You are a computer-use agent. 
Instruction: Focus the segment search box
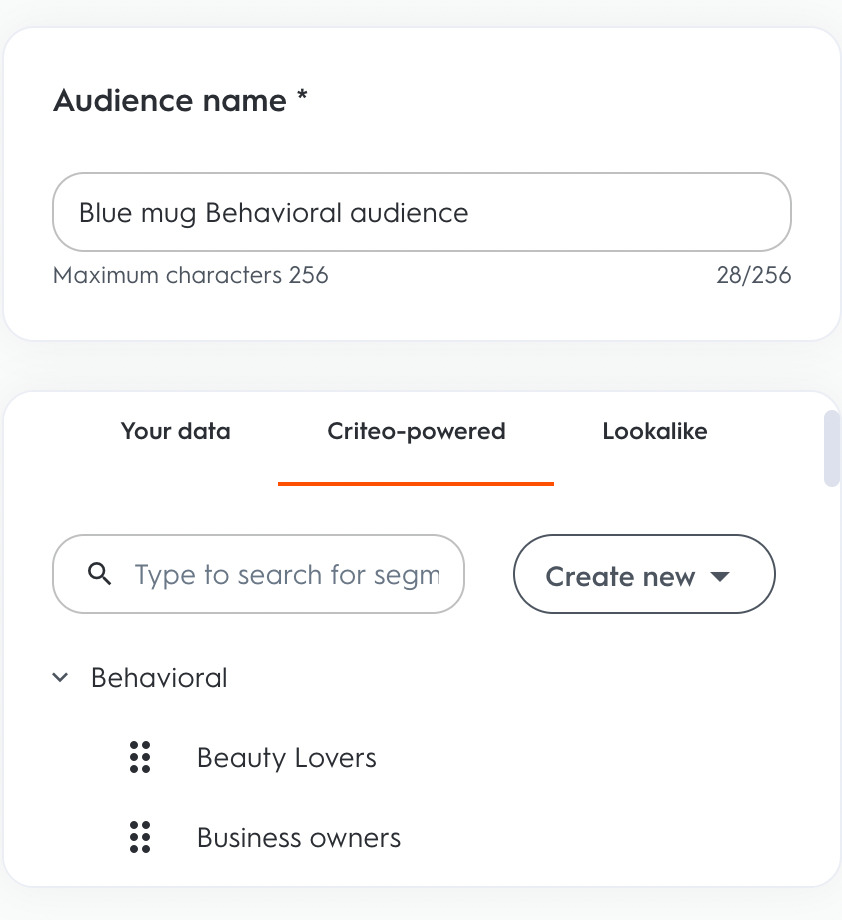coord(285,574)
